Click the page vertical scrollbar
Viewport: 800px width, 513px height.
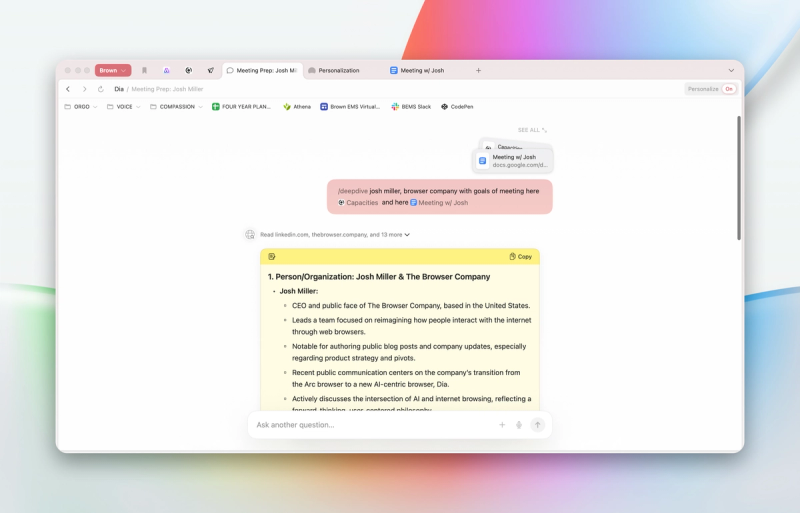pos(739,178)
